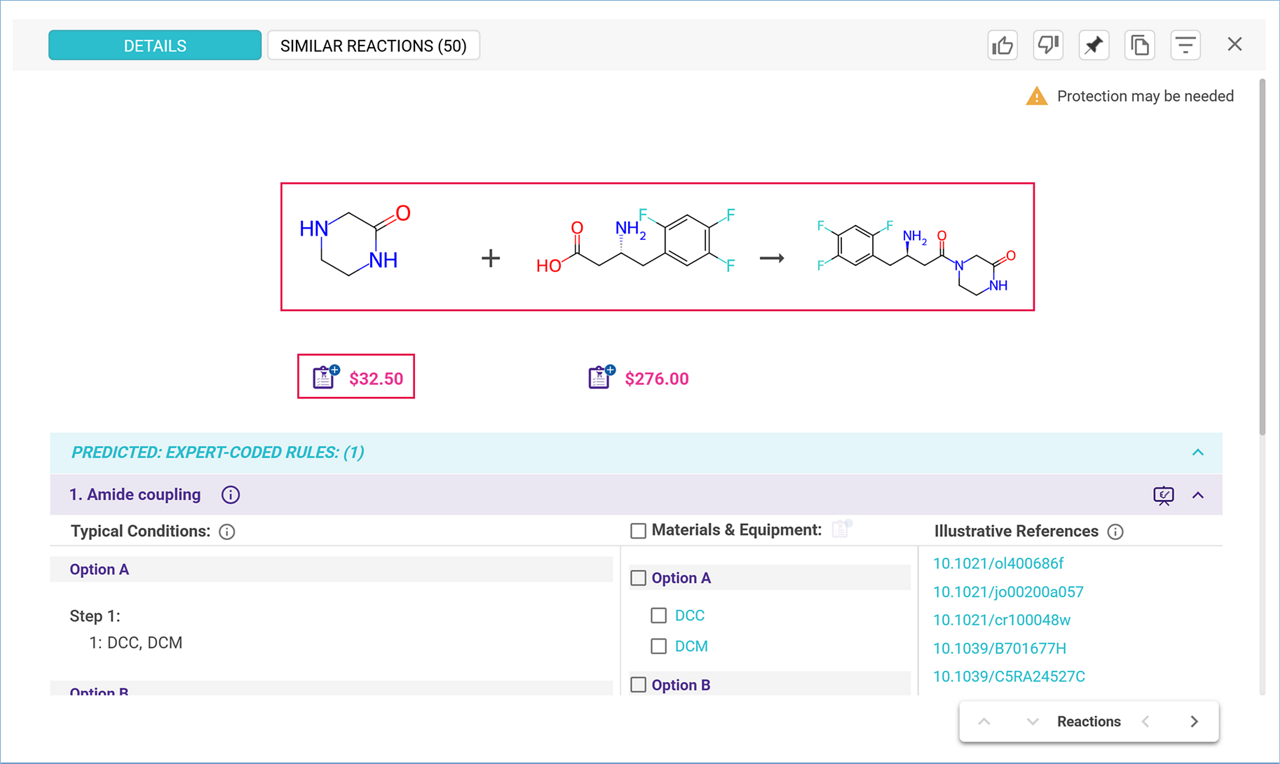Tick the DCM checkbox
The image size is (1280, 764).
[x=658, y=647]
